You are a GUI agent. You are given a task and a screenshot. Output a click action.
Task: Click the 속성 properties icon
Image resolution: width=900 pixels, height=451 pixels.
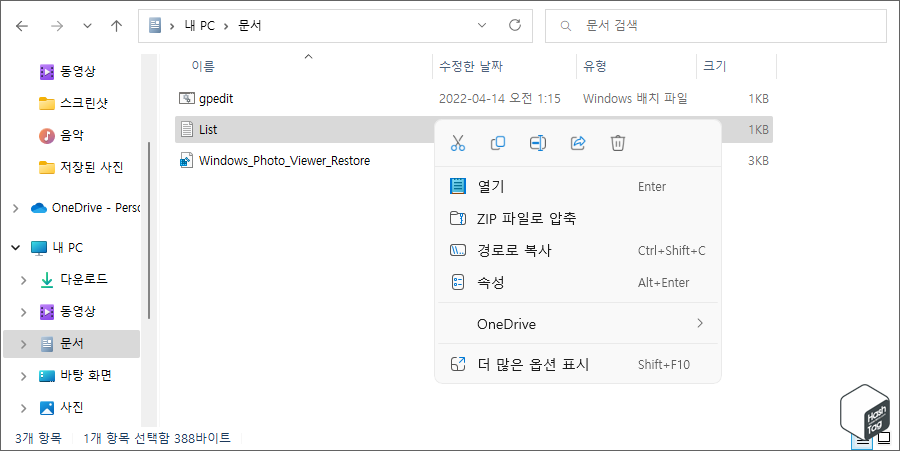point(457,282)
